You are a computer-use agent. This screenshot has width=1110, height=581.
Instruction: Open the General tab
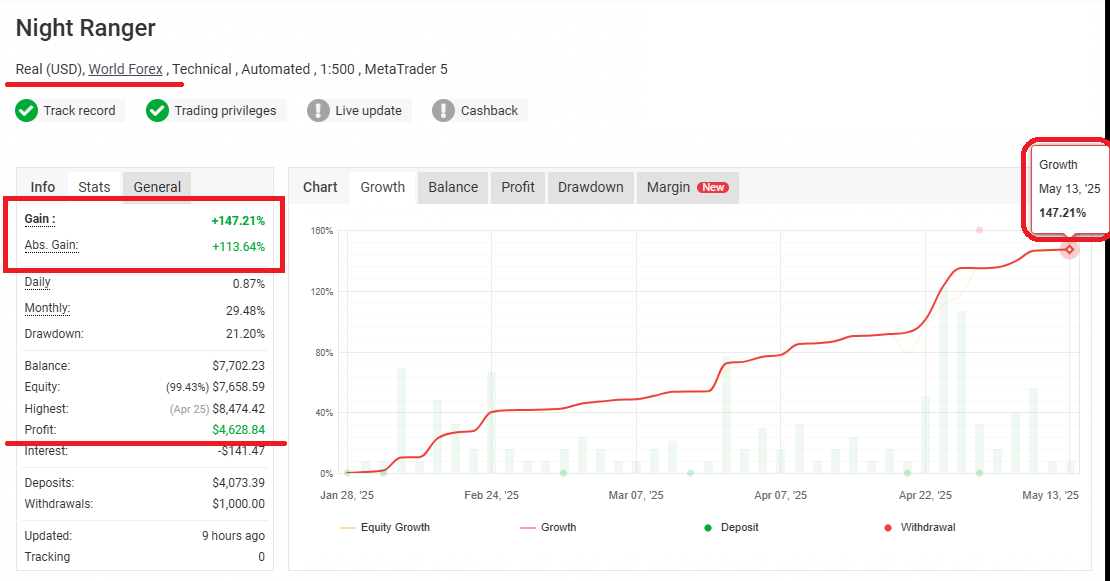tap(157, 187)
